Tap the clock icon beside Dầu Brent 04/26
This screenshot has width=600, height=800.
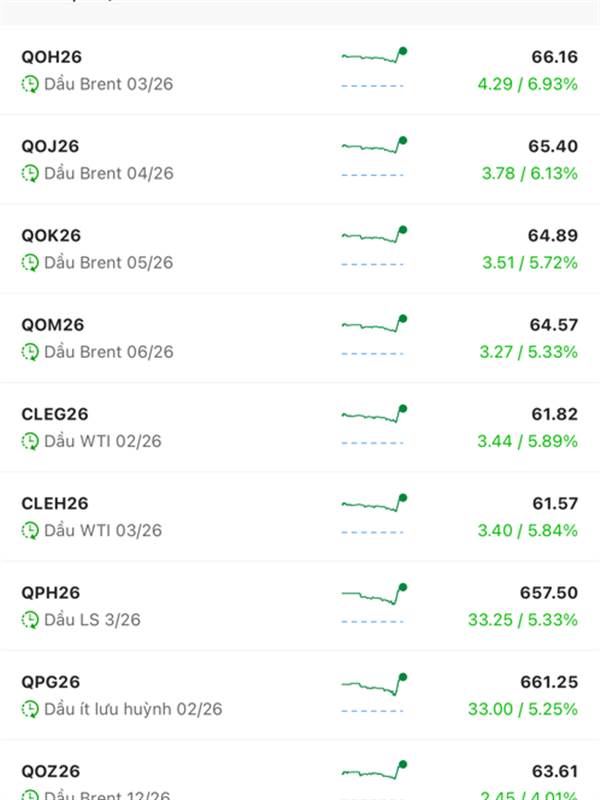30,173
